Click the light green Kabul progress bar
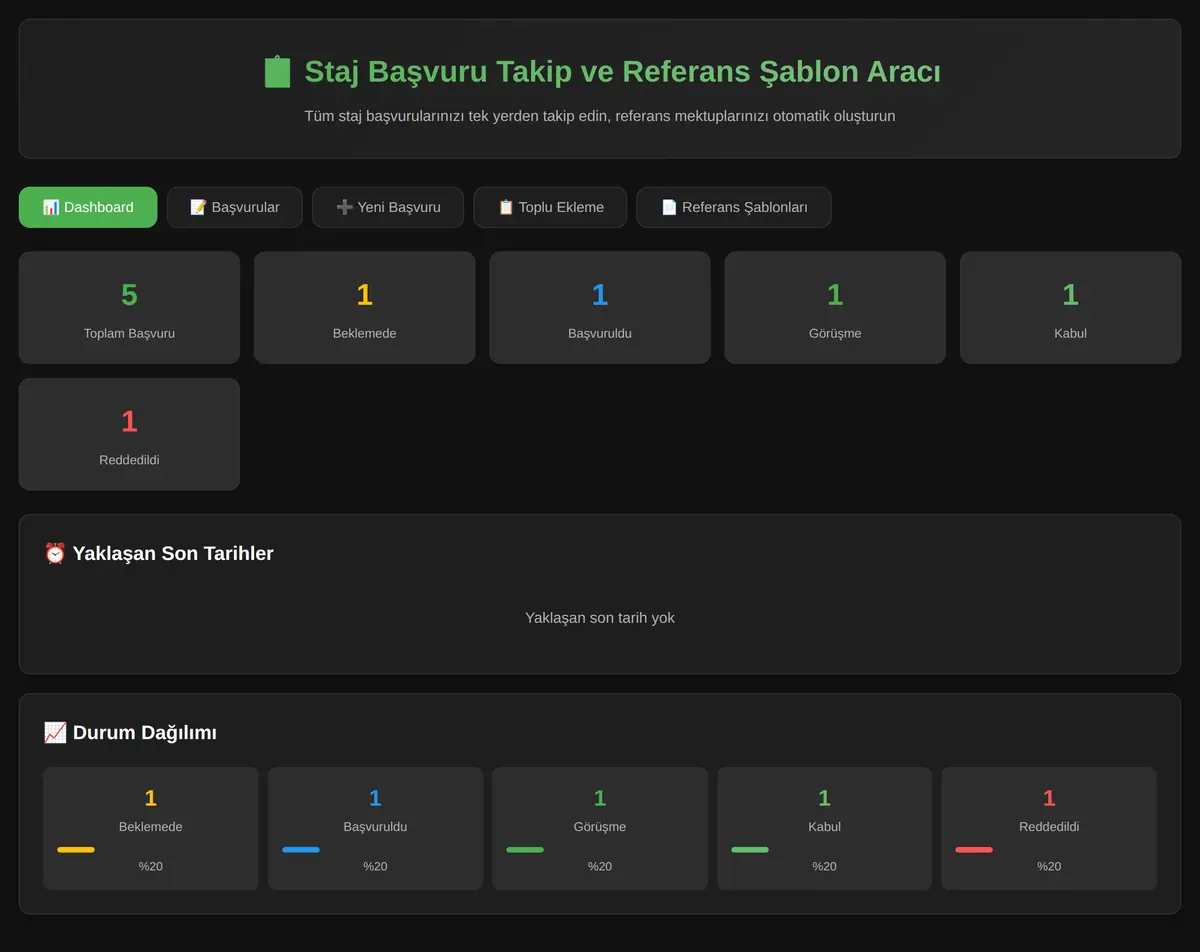This screenshot has width=1200, height=952. click(750, 850)
